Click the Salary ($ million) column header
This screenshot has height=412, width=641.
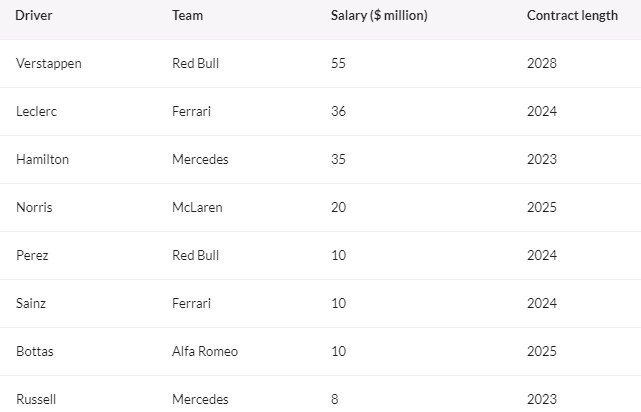coord(379,16)
